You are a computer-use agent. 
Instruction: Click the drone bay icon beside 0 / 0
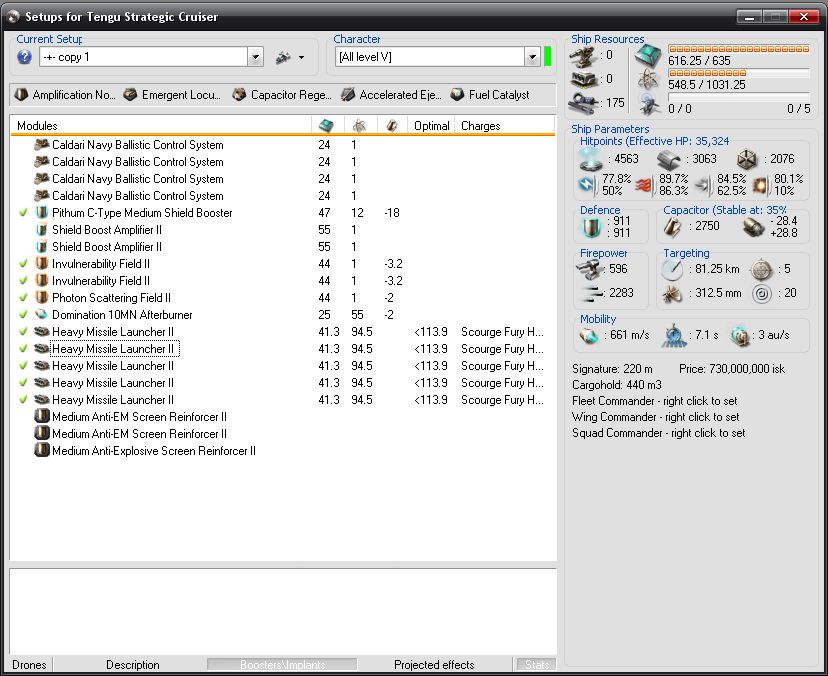pyautogui.click(x=649, y=104)
